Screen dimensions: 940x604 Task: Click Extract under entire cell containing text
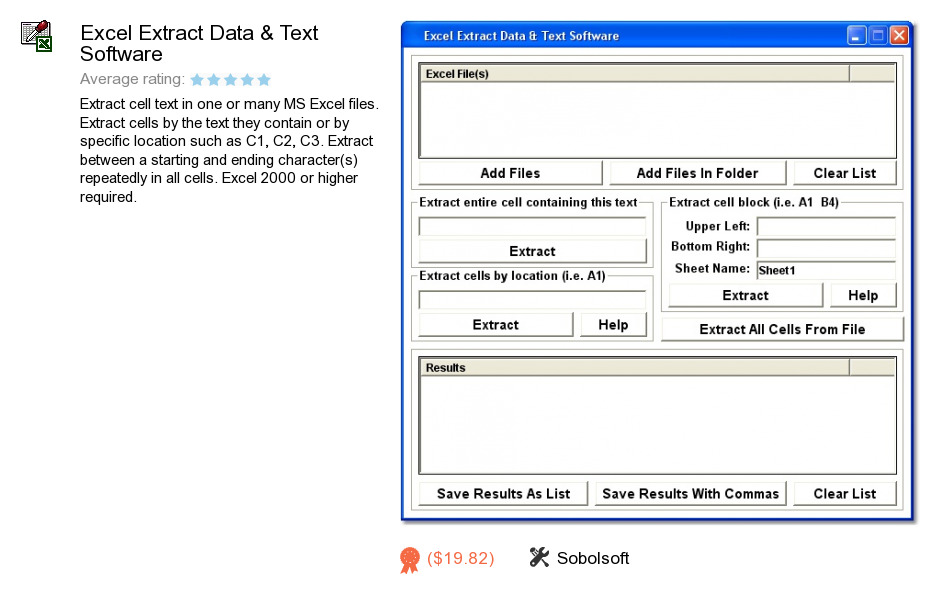tap(532, 251)
